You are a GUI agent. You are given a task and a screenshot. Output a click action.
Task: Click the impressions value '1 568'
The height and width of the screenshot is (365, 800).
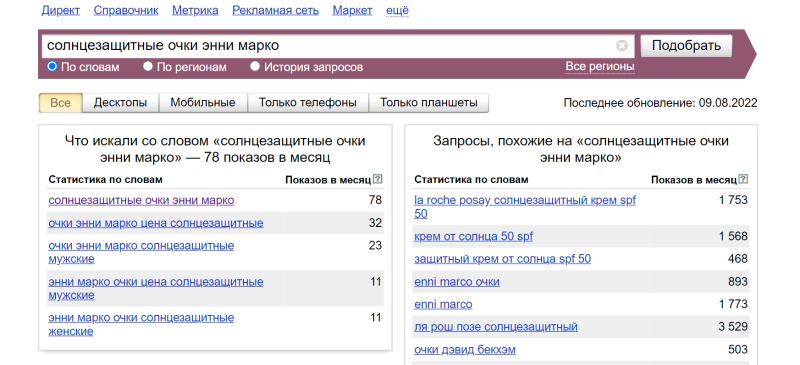pos(733,236)
